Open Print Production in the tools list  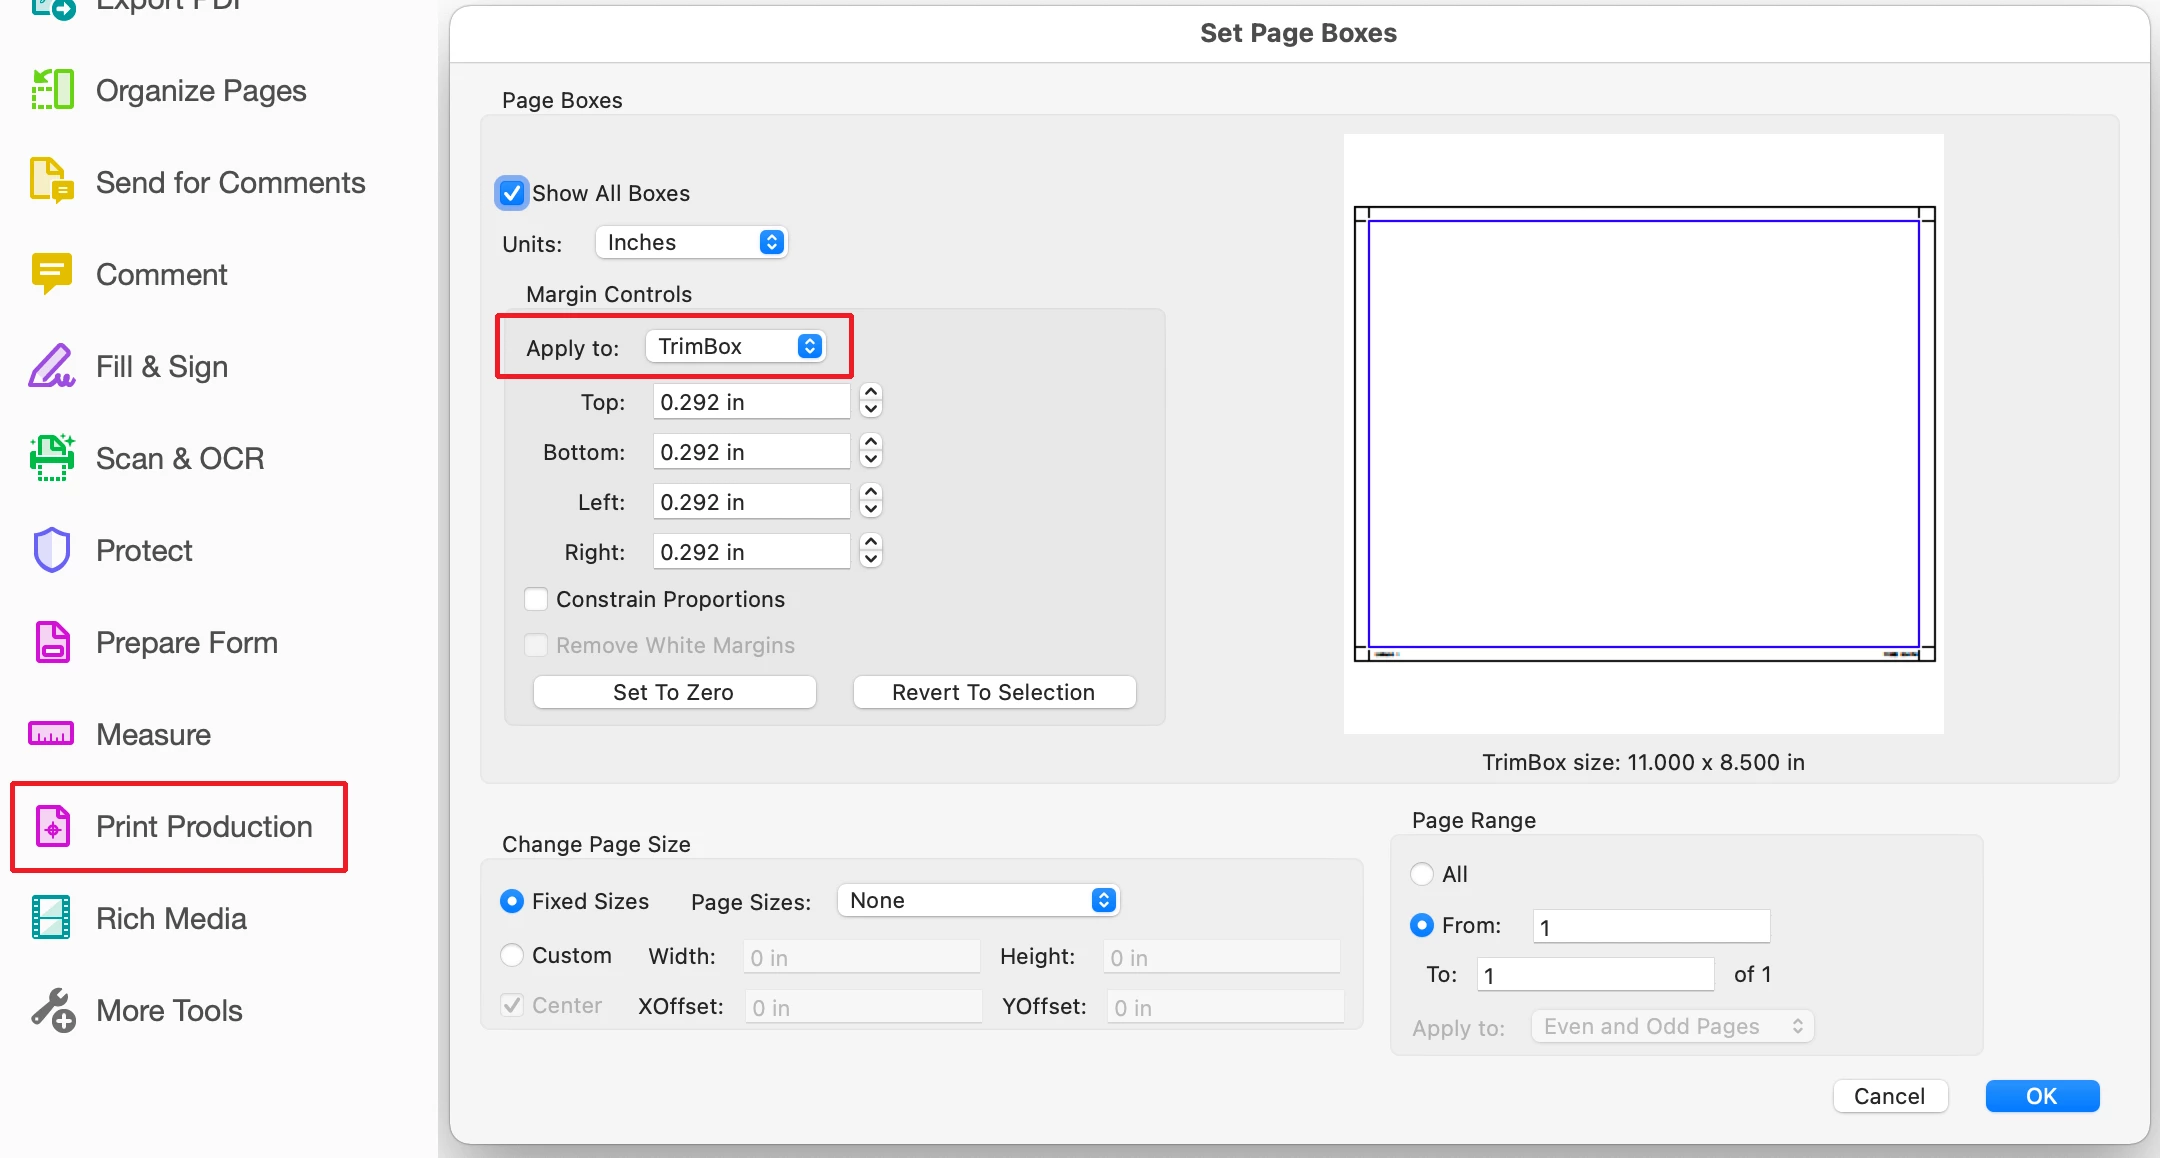(204, 826)
